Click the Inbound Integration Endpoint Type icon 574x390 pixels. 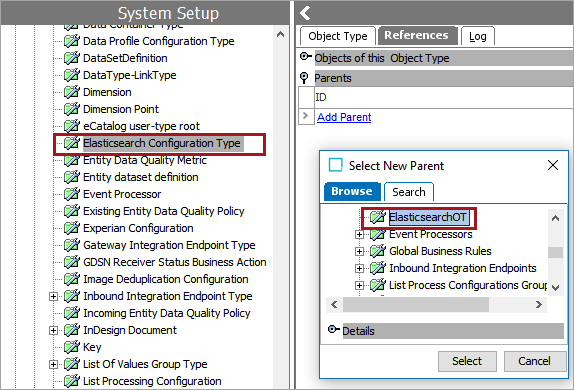71,296
